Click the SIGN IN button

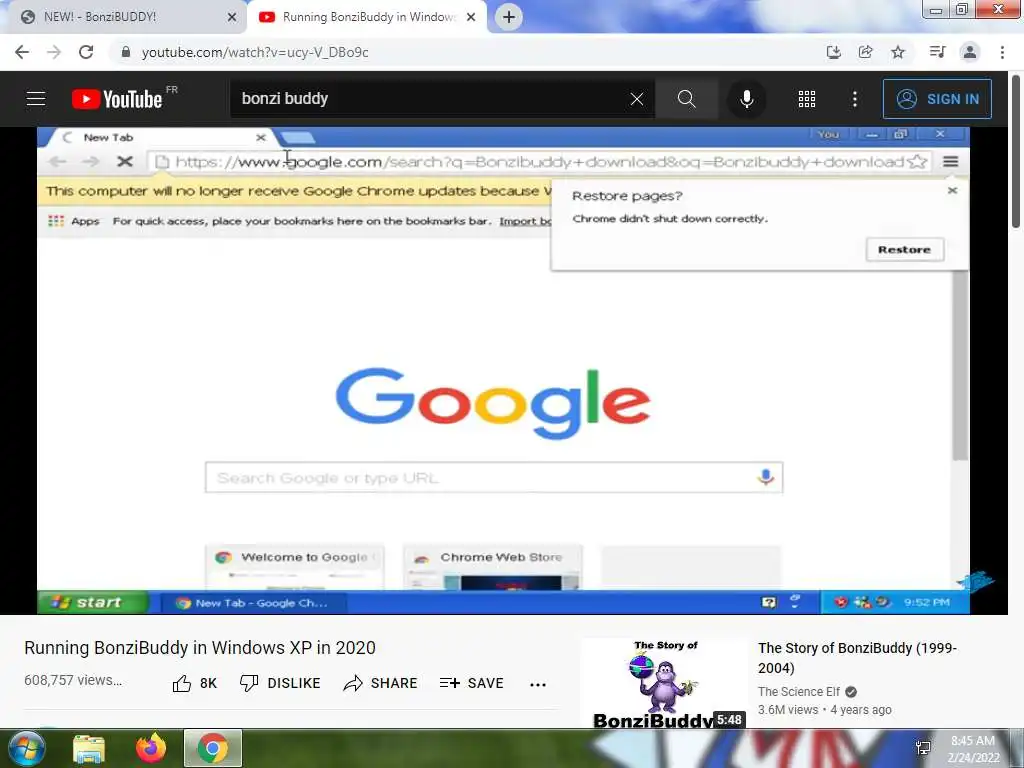pyautogui.click(x=937, y=99)
